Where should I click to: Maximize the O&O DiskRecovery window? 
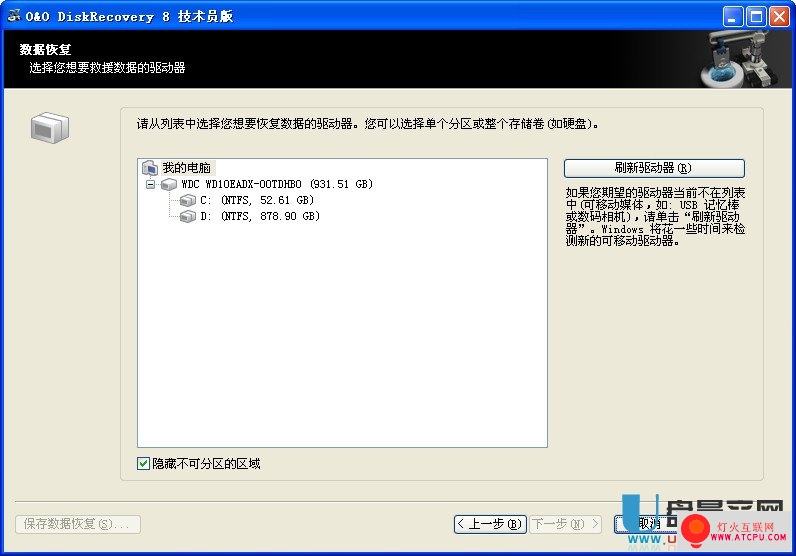(756, 17)
